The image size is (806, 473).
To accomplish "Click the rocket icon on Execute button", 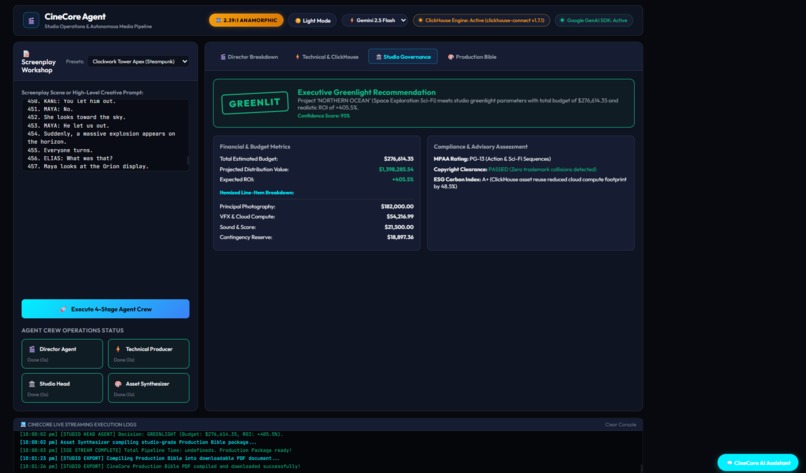I will pos(63,310).
